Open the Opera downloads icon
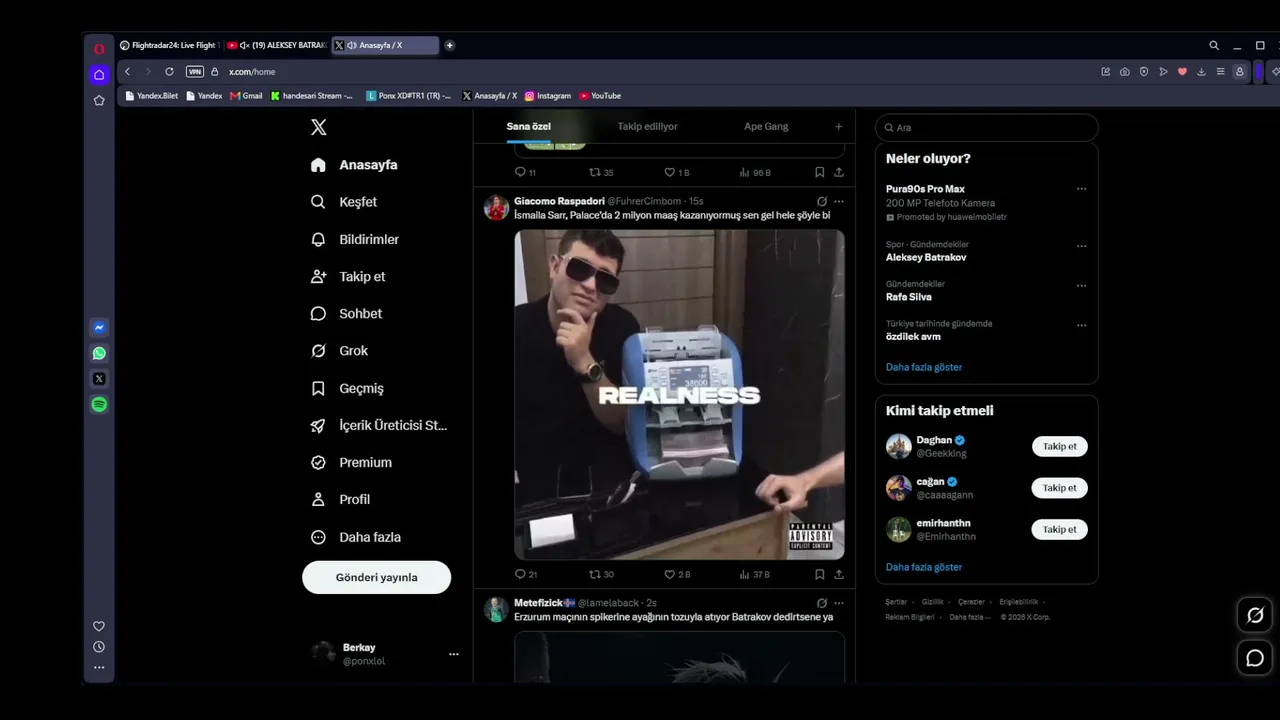The image size is (1280, 720). pyautogui.click(x=1201, y=72)
